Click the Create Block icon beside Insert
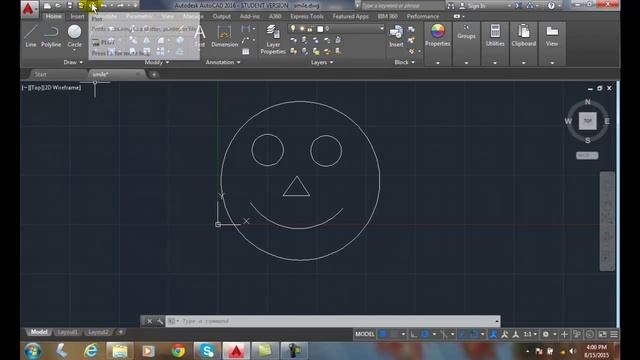The width and height of the screenshot is (640, 360). pyautogui.click(x=411, y=29)
